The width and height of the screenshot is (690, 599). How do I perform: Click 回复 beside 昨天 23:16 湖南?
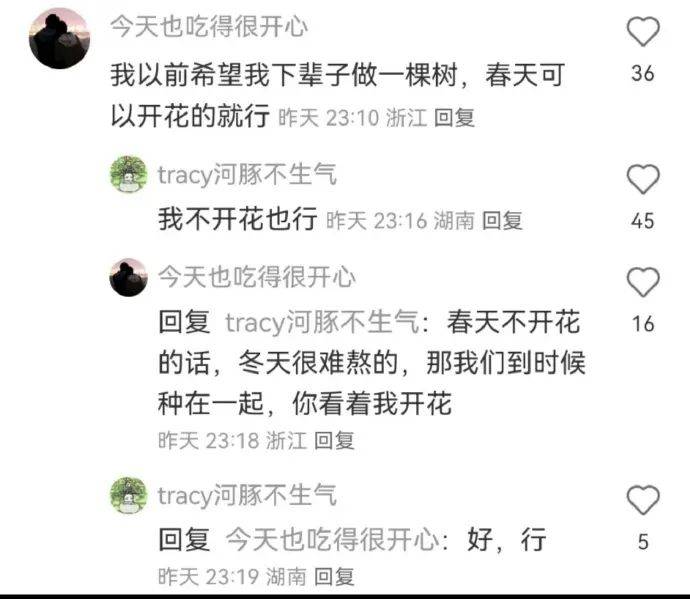tap(502, 220)
